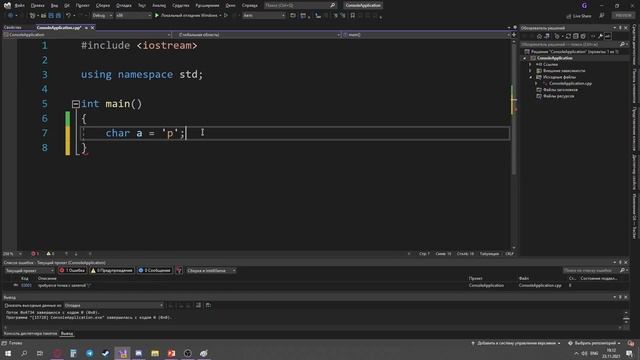The height and width of the screenshot is (360, 640).
Task: Open the Debug configuration dropdown
Action: [x=102, y=16]
